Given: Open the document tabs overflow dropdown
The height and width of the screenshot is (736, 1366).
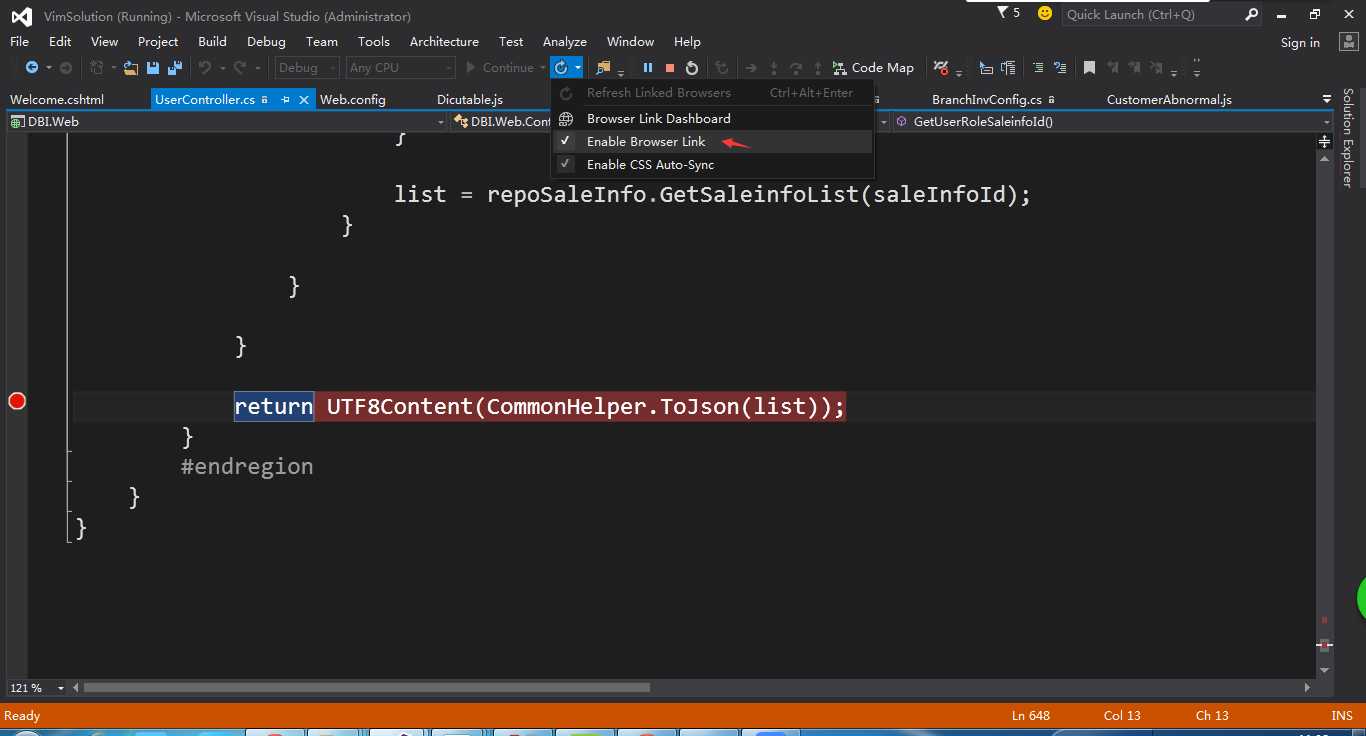Looking at the screenshot, I should coord(1326,99).
